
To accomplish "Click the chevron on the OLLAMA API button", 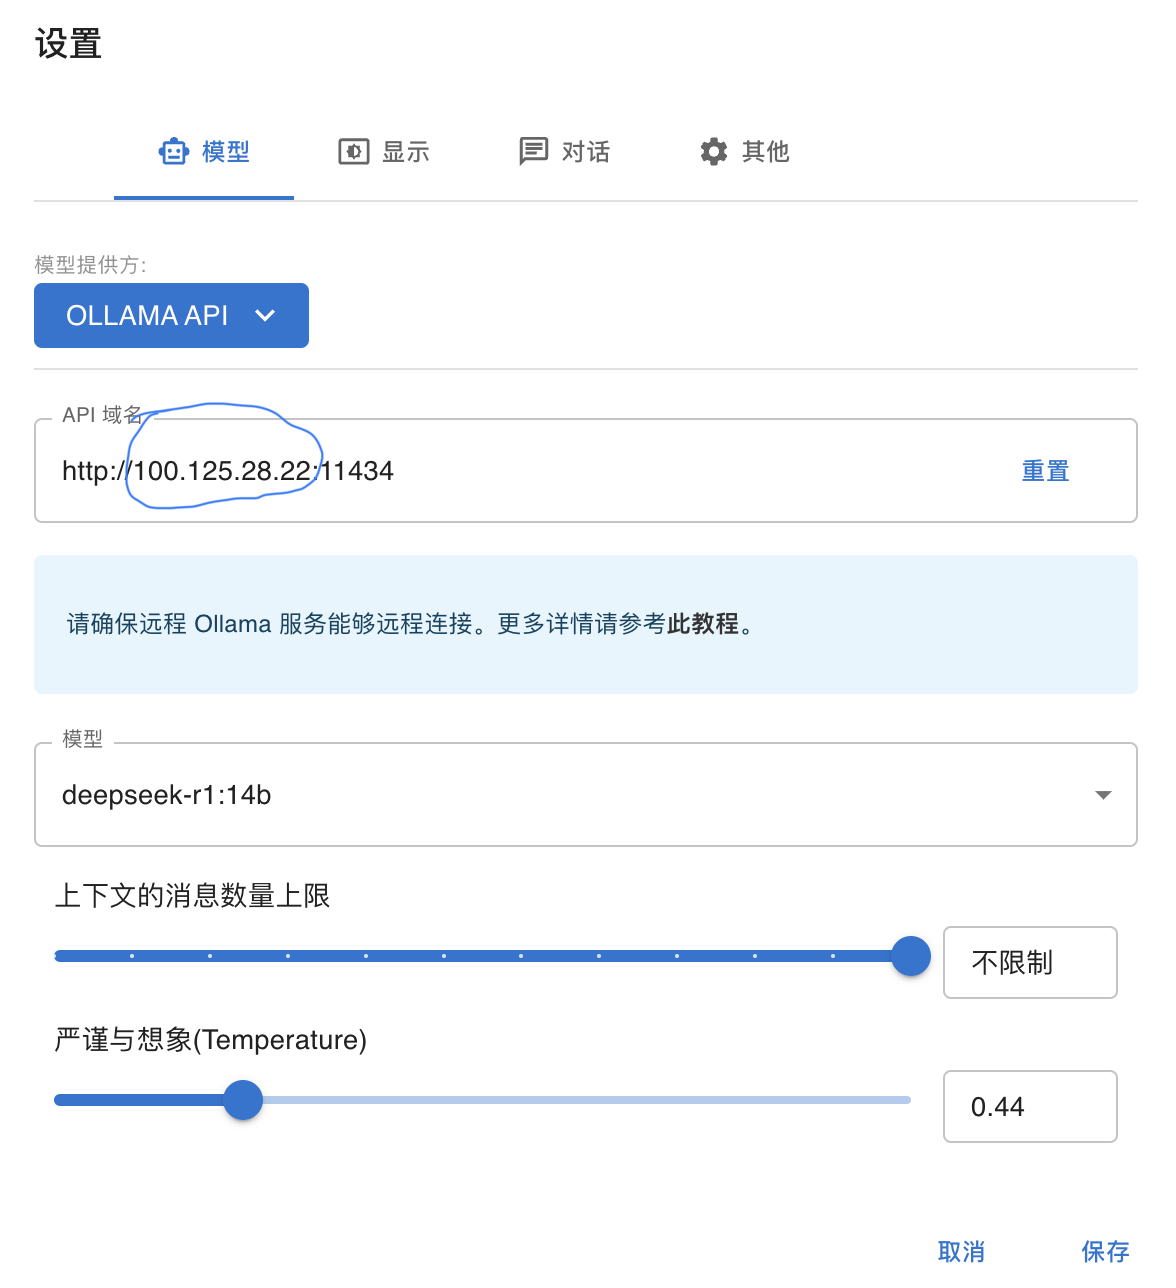I will (x=265, y=316).
